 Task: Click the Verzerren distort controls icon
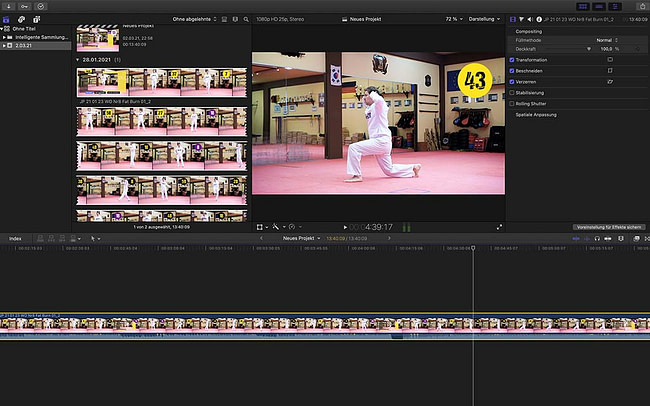point(610,82)
